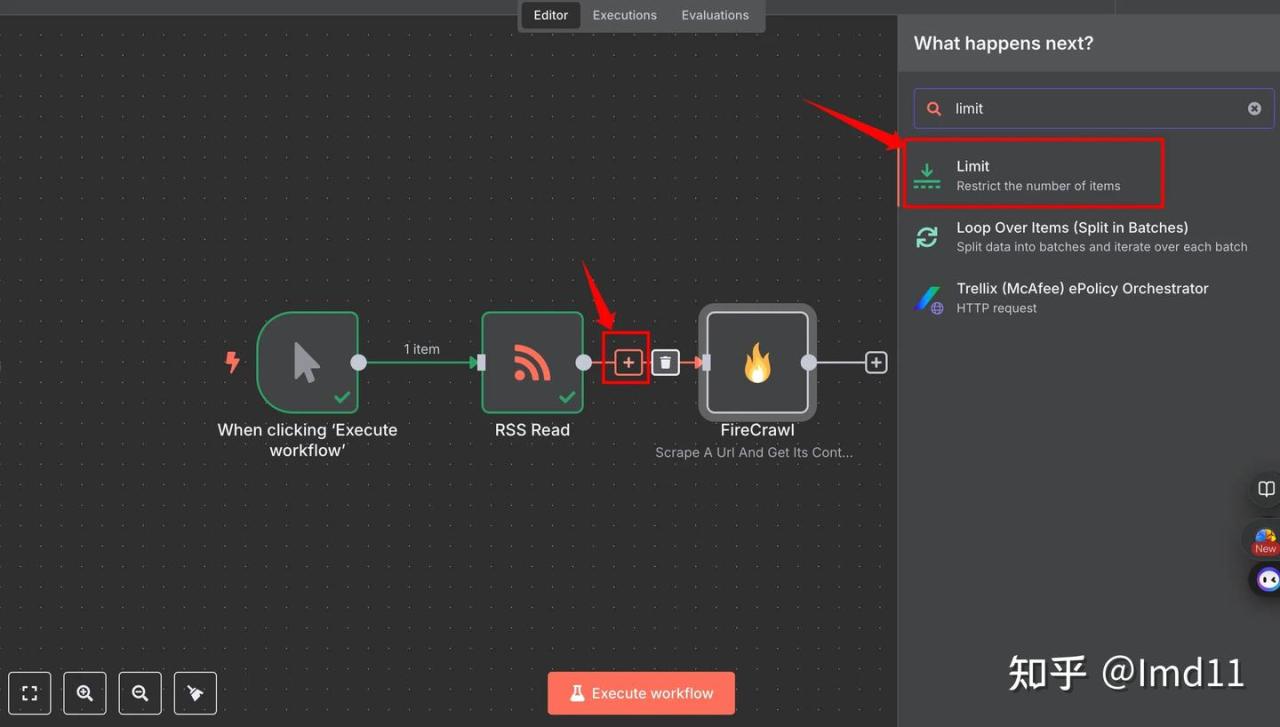The image size is (1280, 727).
Task: Select the manual trigger node
Action: [307, 362]
